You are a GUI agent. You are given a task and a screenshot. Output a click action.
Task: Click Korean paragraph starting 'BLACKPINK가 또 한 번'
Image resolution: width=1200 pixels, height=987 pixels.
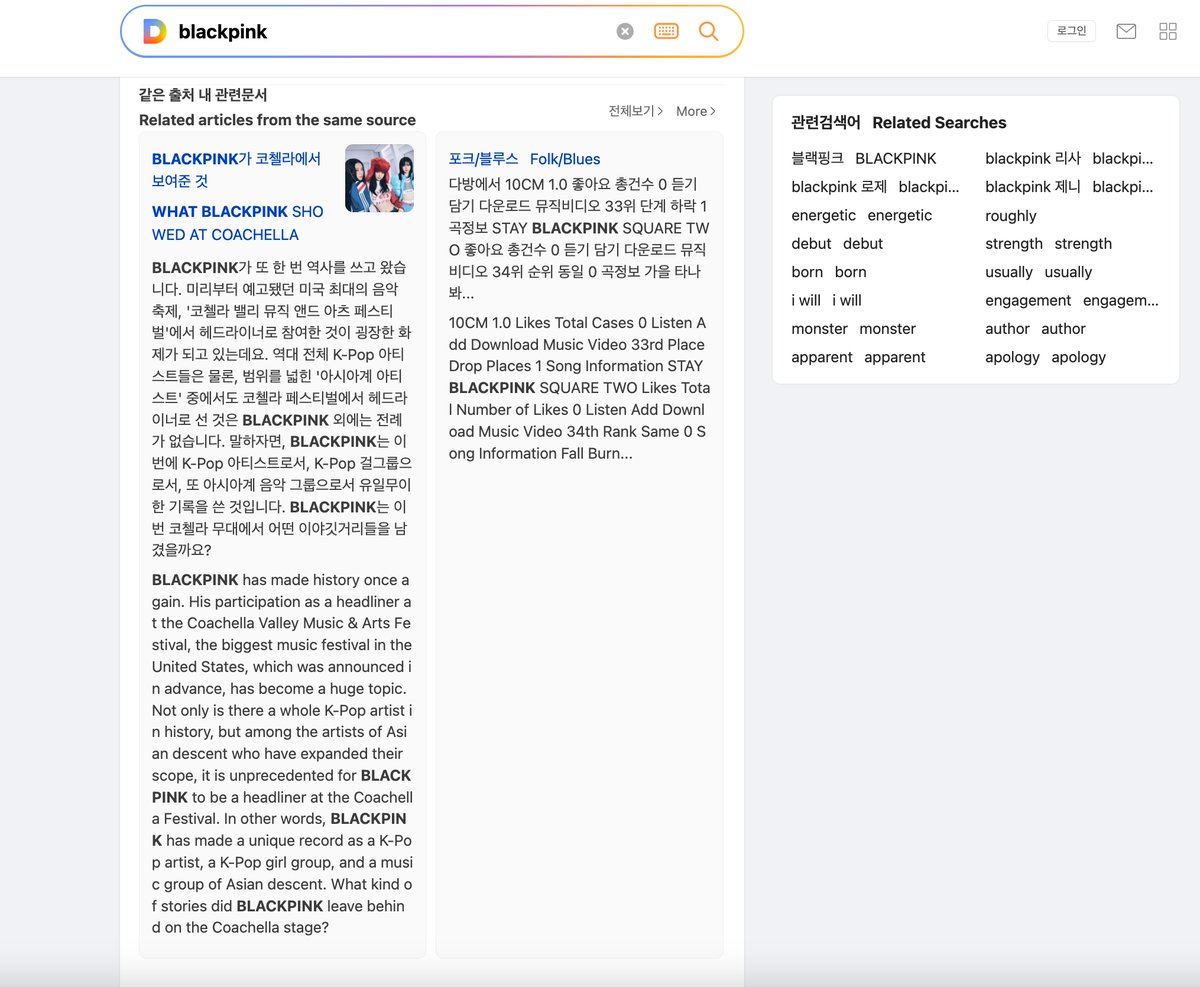point(282,409)
